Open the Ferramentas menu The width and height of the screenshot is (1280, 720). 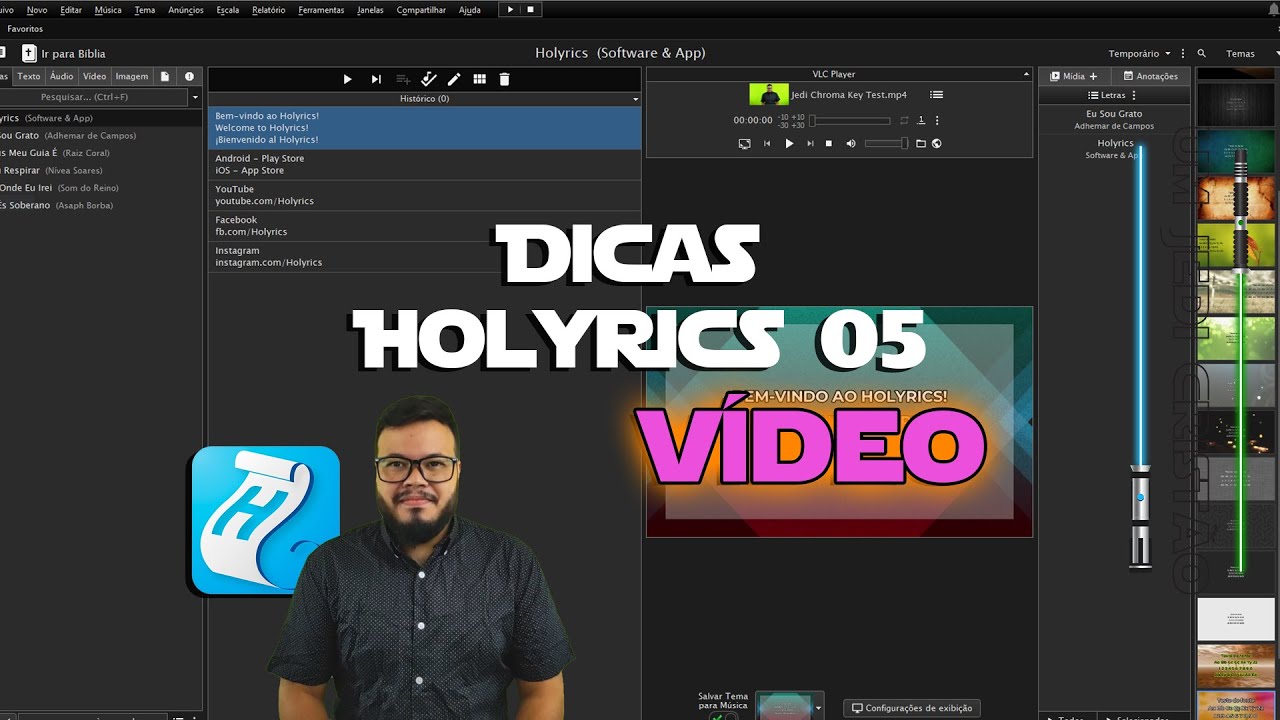321,10
